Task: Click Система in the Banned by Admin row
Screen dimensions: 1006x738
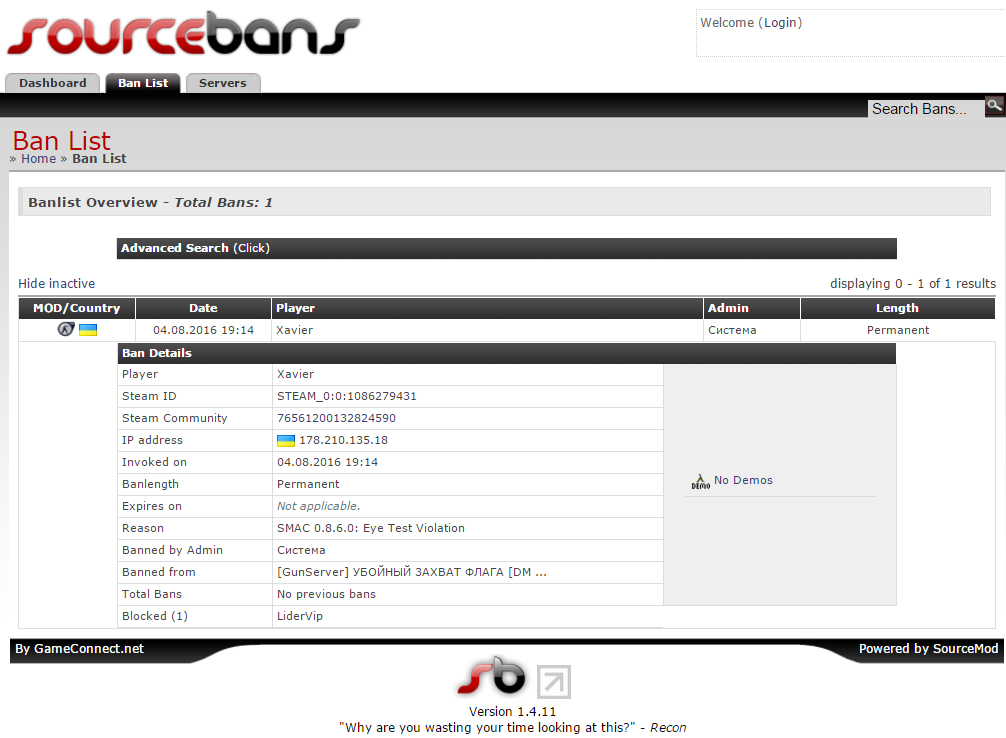Action: (301, 550)
